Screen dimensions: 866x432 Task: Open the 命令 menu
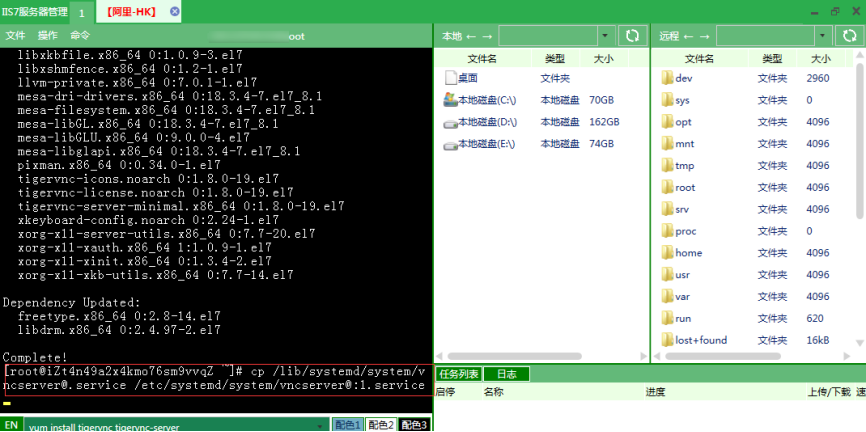(80, 36)
